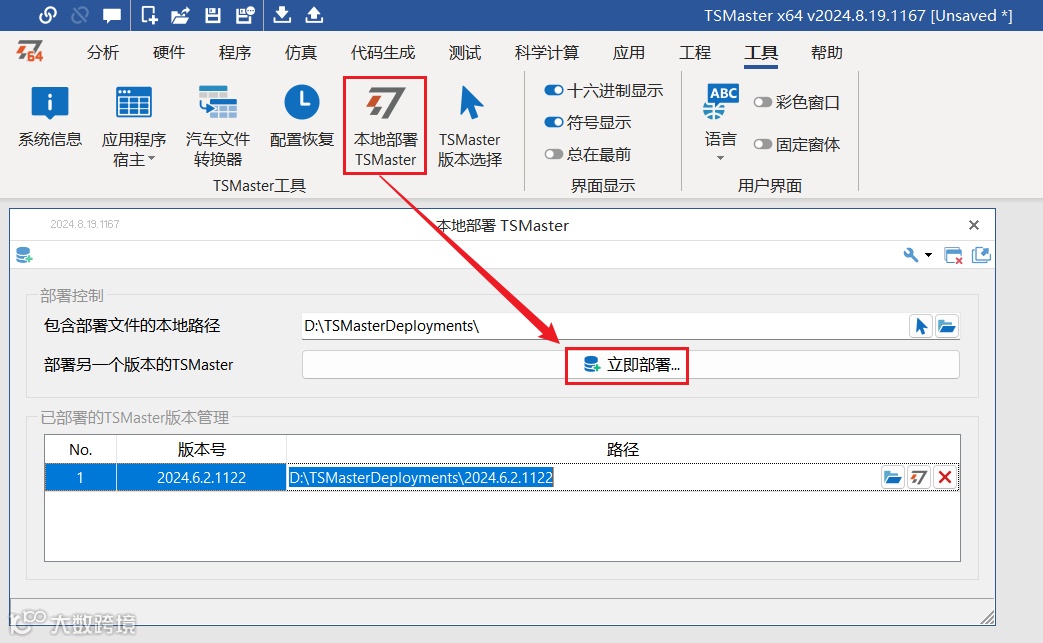Open the 科学计算 menu tab
This screenshot has height=643, width=1043.
coord(547,53)
